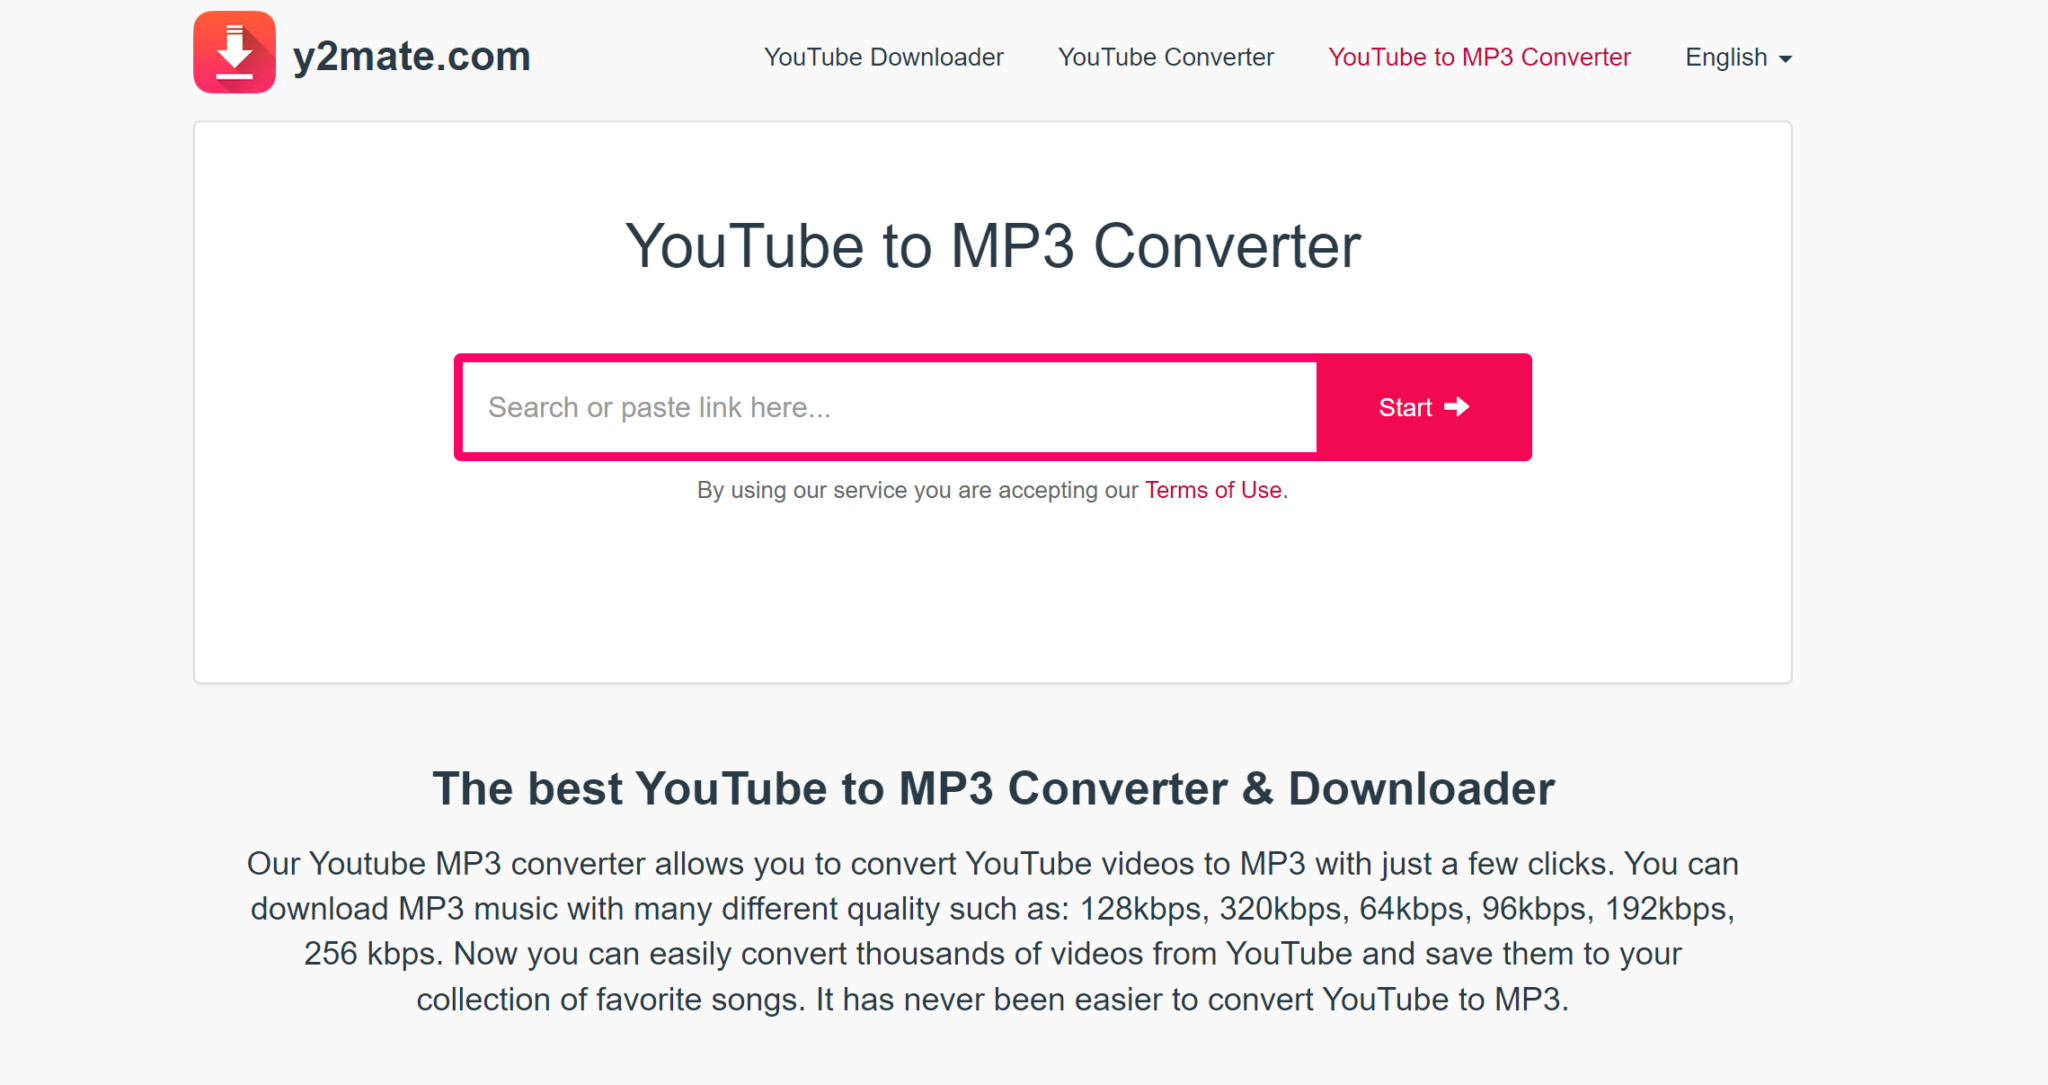This screenshot has height=1085, width=2048.
Task: Click the red Start arrow button
Action: [1422, 406]
